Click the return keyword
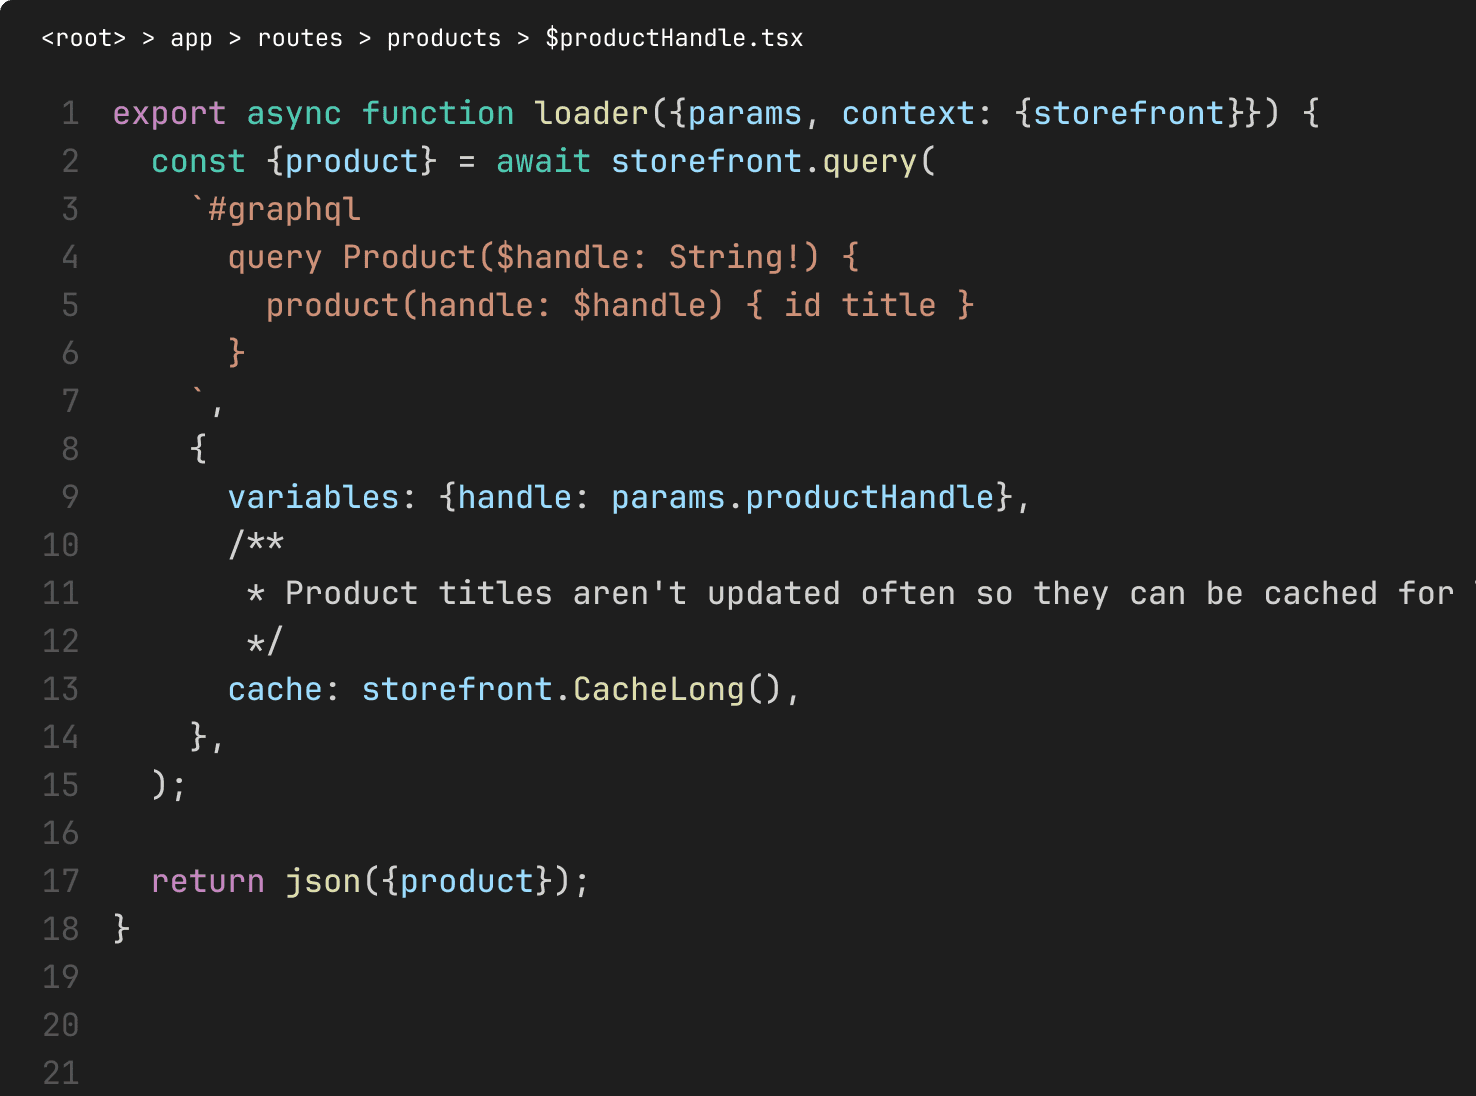The image size is (1476, 1096). tap(208, 881)
